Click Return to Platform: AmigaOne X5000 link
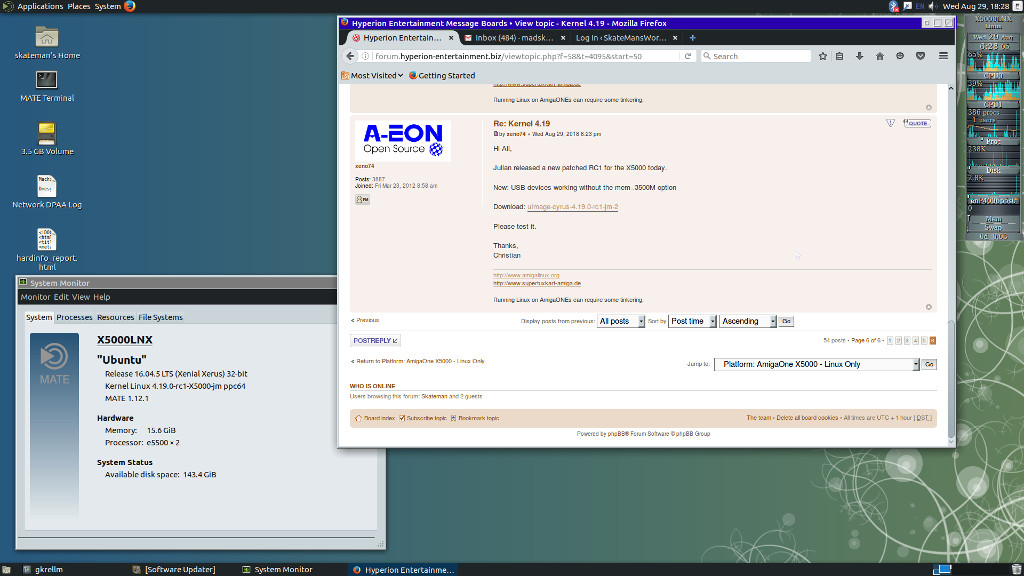Screen dimensions: 1024x576 [x=421, y=361]
